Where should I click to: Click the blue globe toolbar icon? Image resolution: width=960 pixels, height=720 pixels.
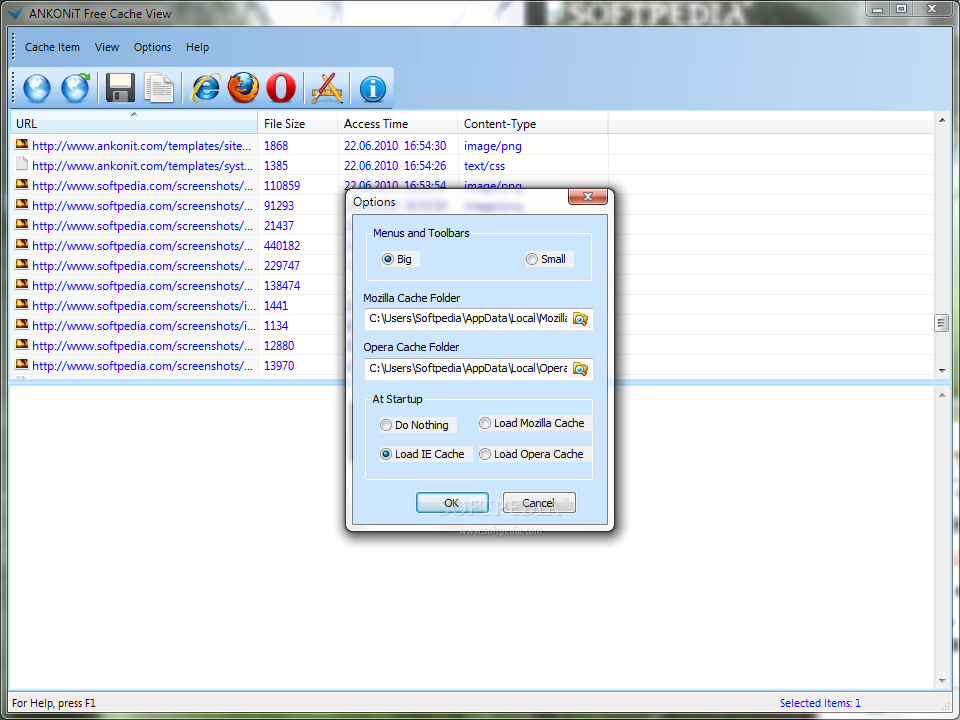click(x=37, y=88)
